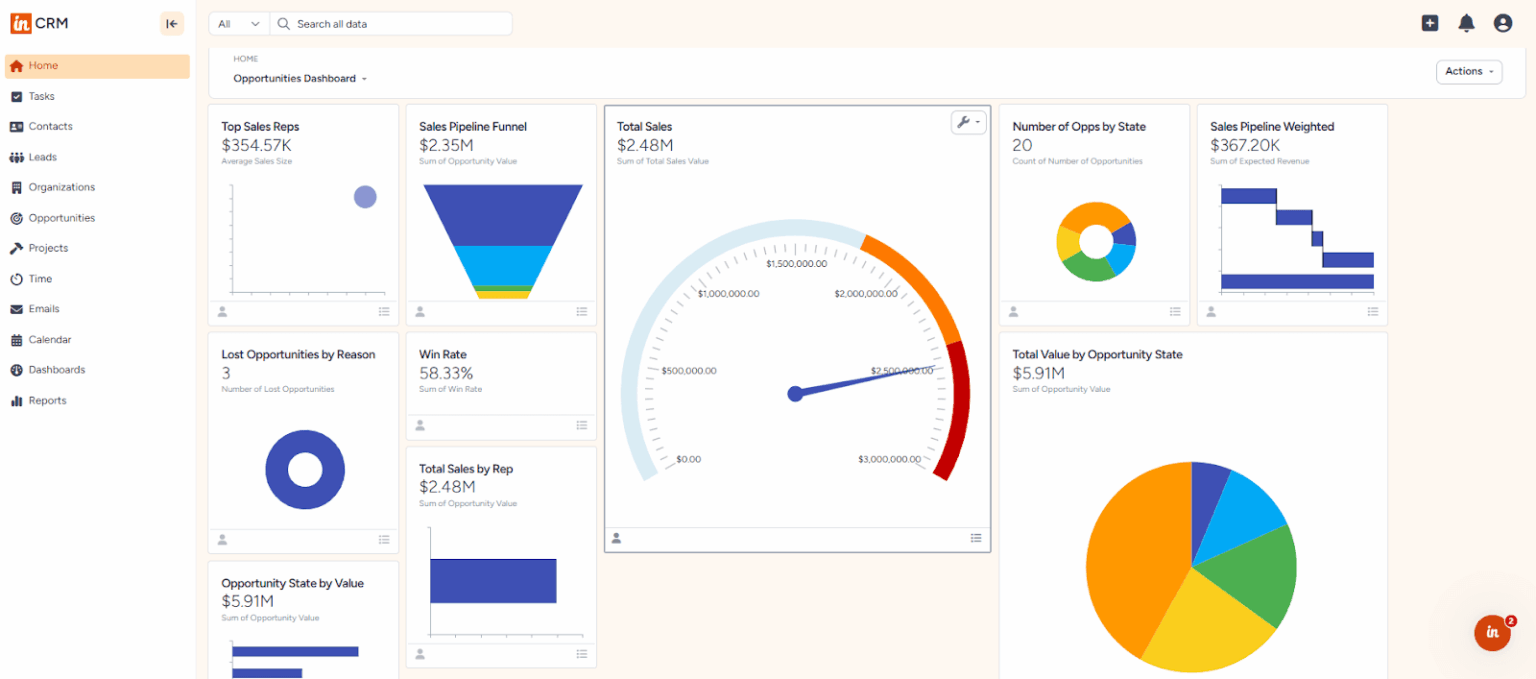Open the Actions dropdown
This screenshot has width=1536, height=679.
click(x=1469, y=71)
